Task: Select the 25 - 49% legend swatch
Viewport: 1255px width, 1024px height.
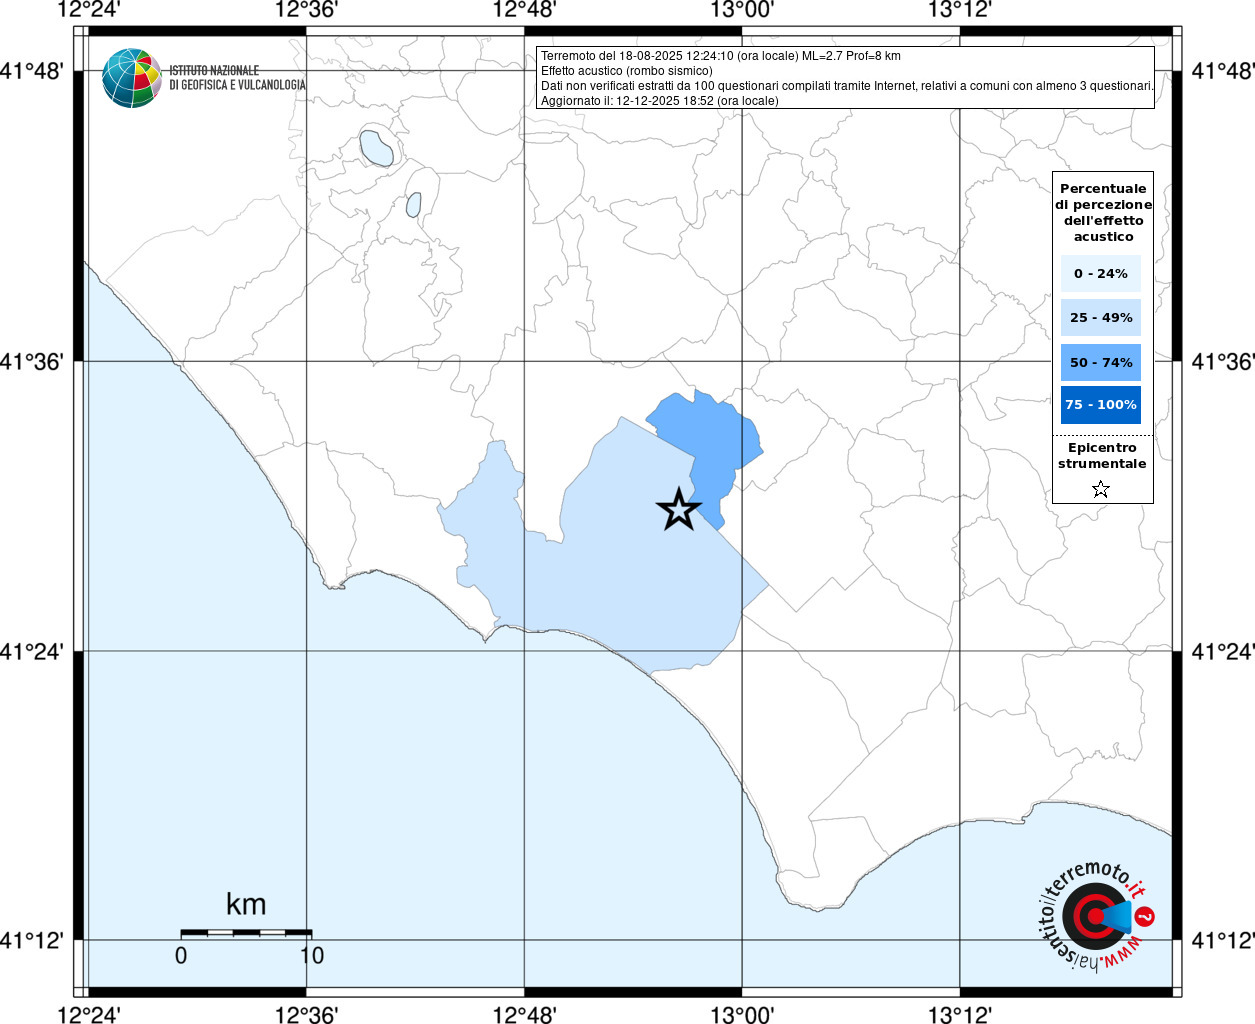Action: coord(1101,318)
